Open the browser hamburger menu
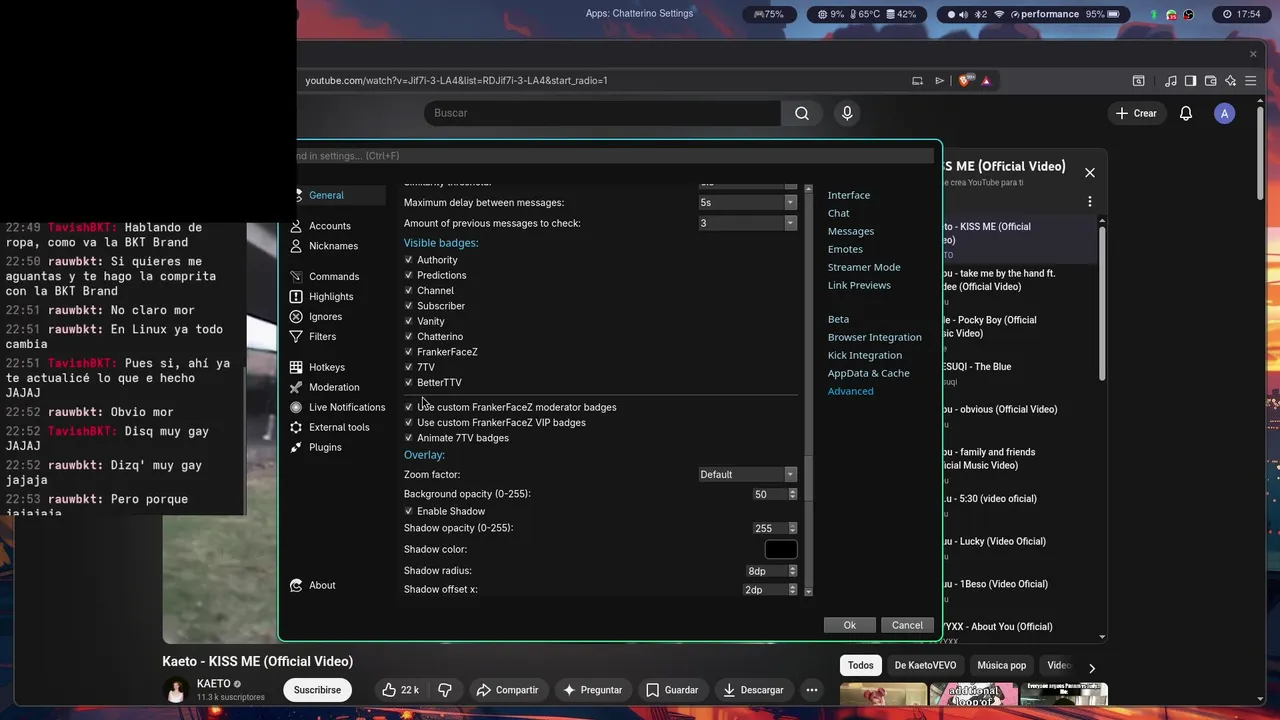The image size is (1280, 720). coord(1252,81)
